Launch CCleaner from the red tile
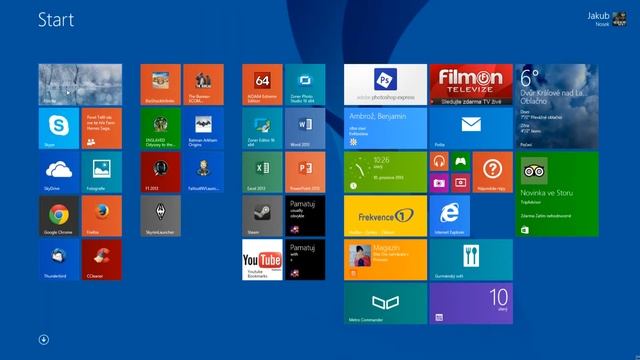Image resolution: width=640 pixels, height=360 pixels. point(102,260)
